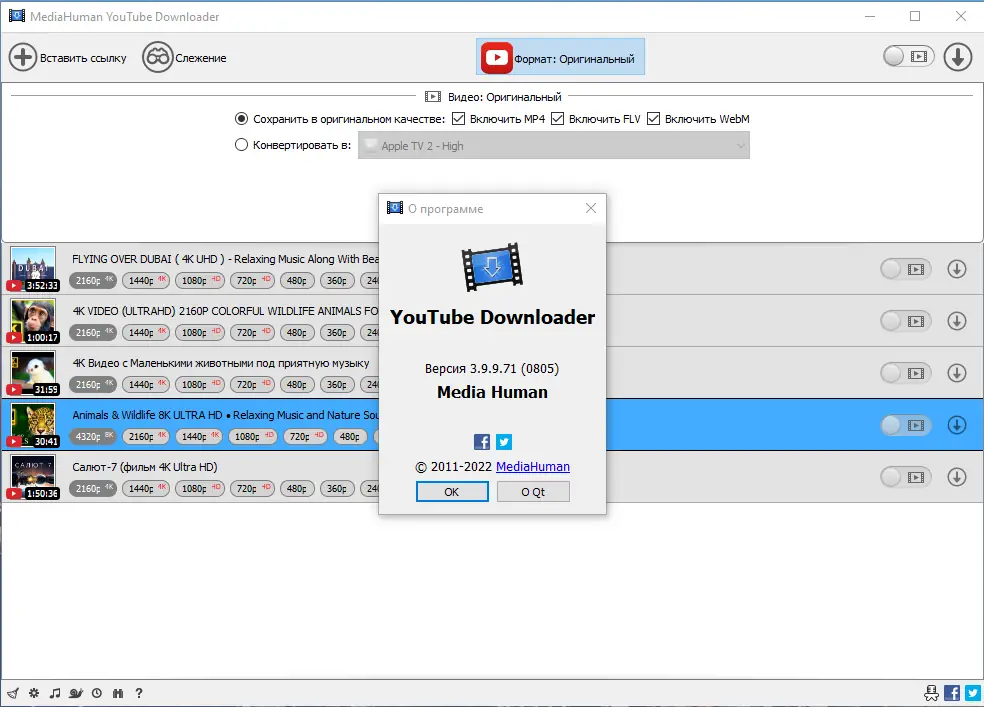Flip the toggle switch in the top-right toolbar
Image resolution: width=984 pixels, height=707 pixels.
click(907, 57)
